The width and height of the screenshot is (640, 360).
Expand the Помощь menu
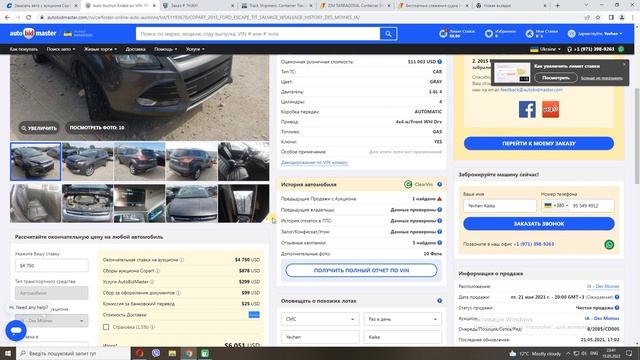pos(166,49)
